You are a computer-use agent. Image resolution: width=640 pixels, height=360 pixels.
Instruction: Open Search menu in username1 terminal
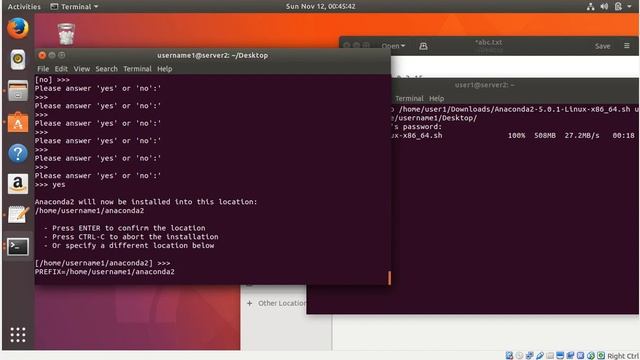click(107, 69)
